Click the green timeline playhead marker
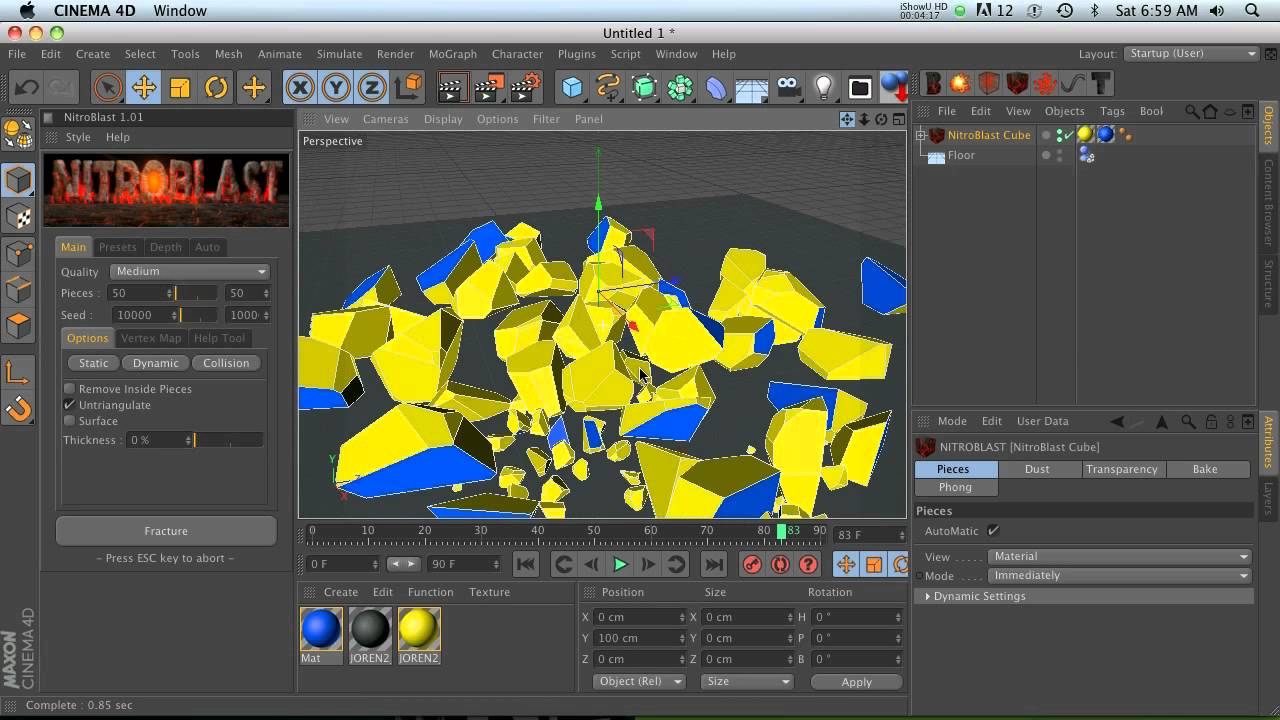Viewport: 1280px width, 720px height. [x=782, y=531]
